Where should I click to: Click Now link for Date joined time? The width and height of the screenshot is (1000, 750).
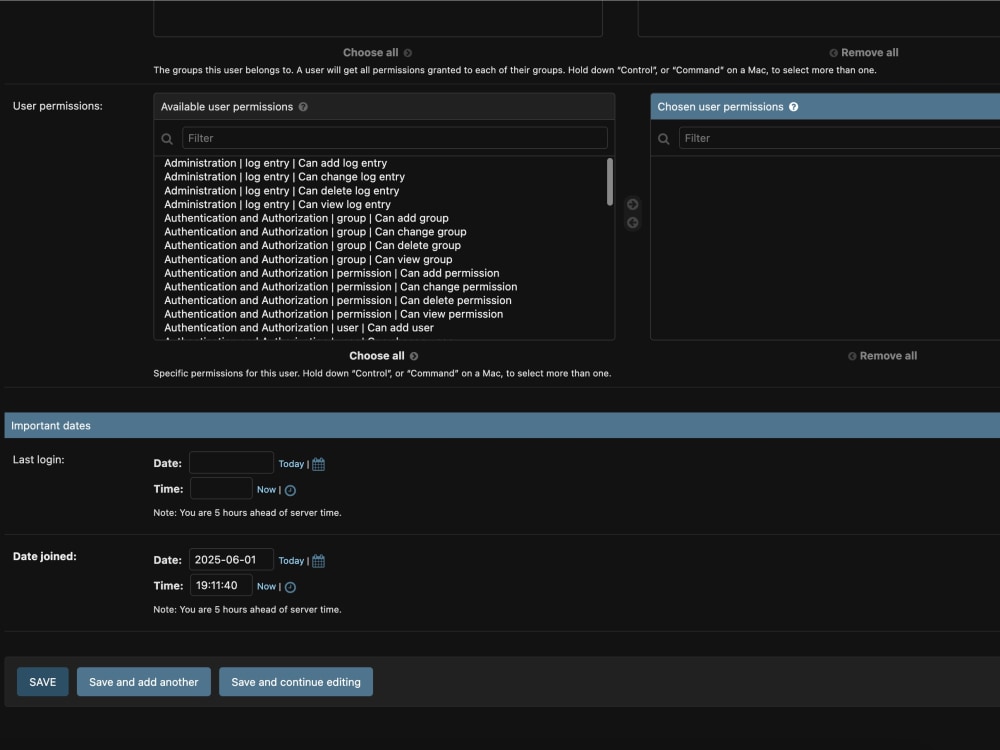point(266,587)
